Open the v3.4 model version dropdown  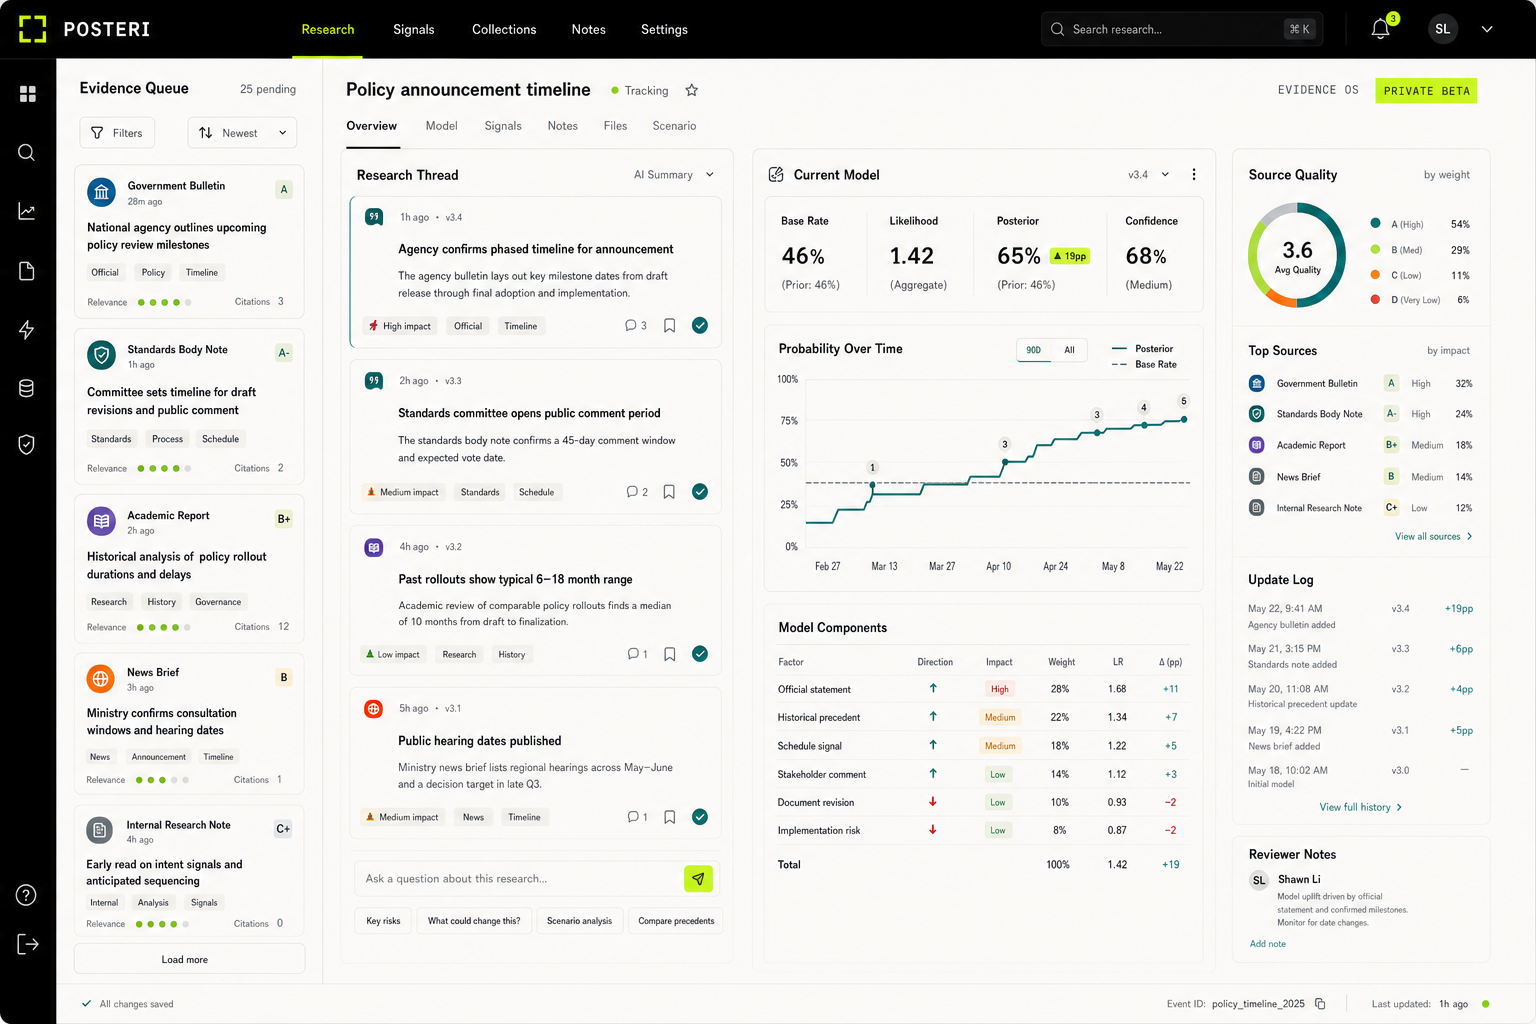click(1148, 175)
